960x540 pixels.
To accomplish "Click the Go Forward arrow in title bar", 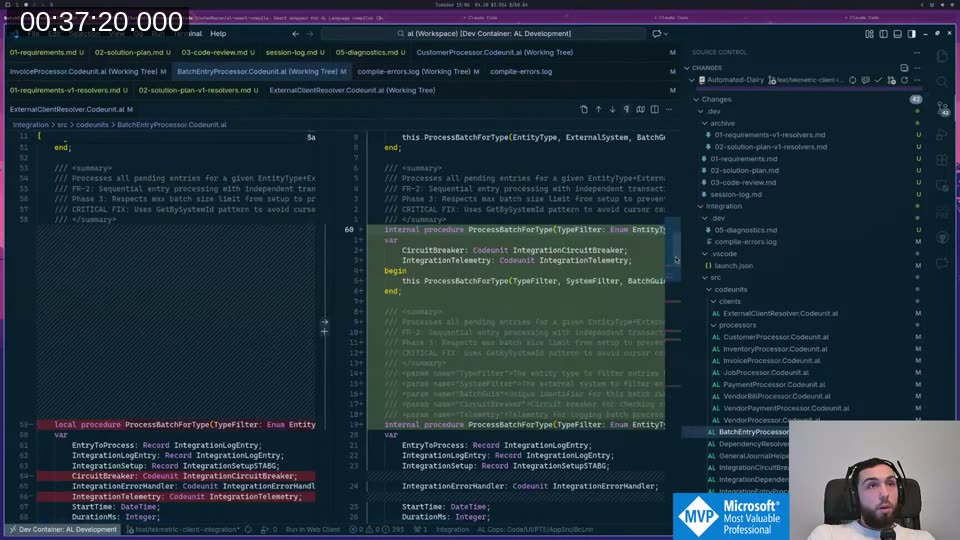I will [x=310, y=34].
